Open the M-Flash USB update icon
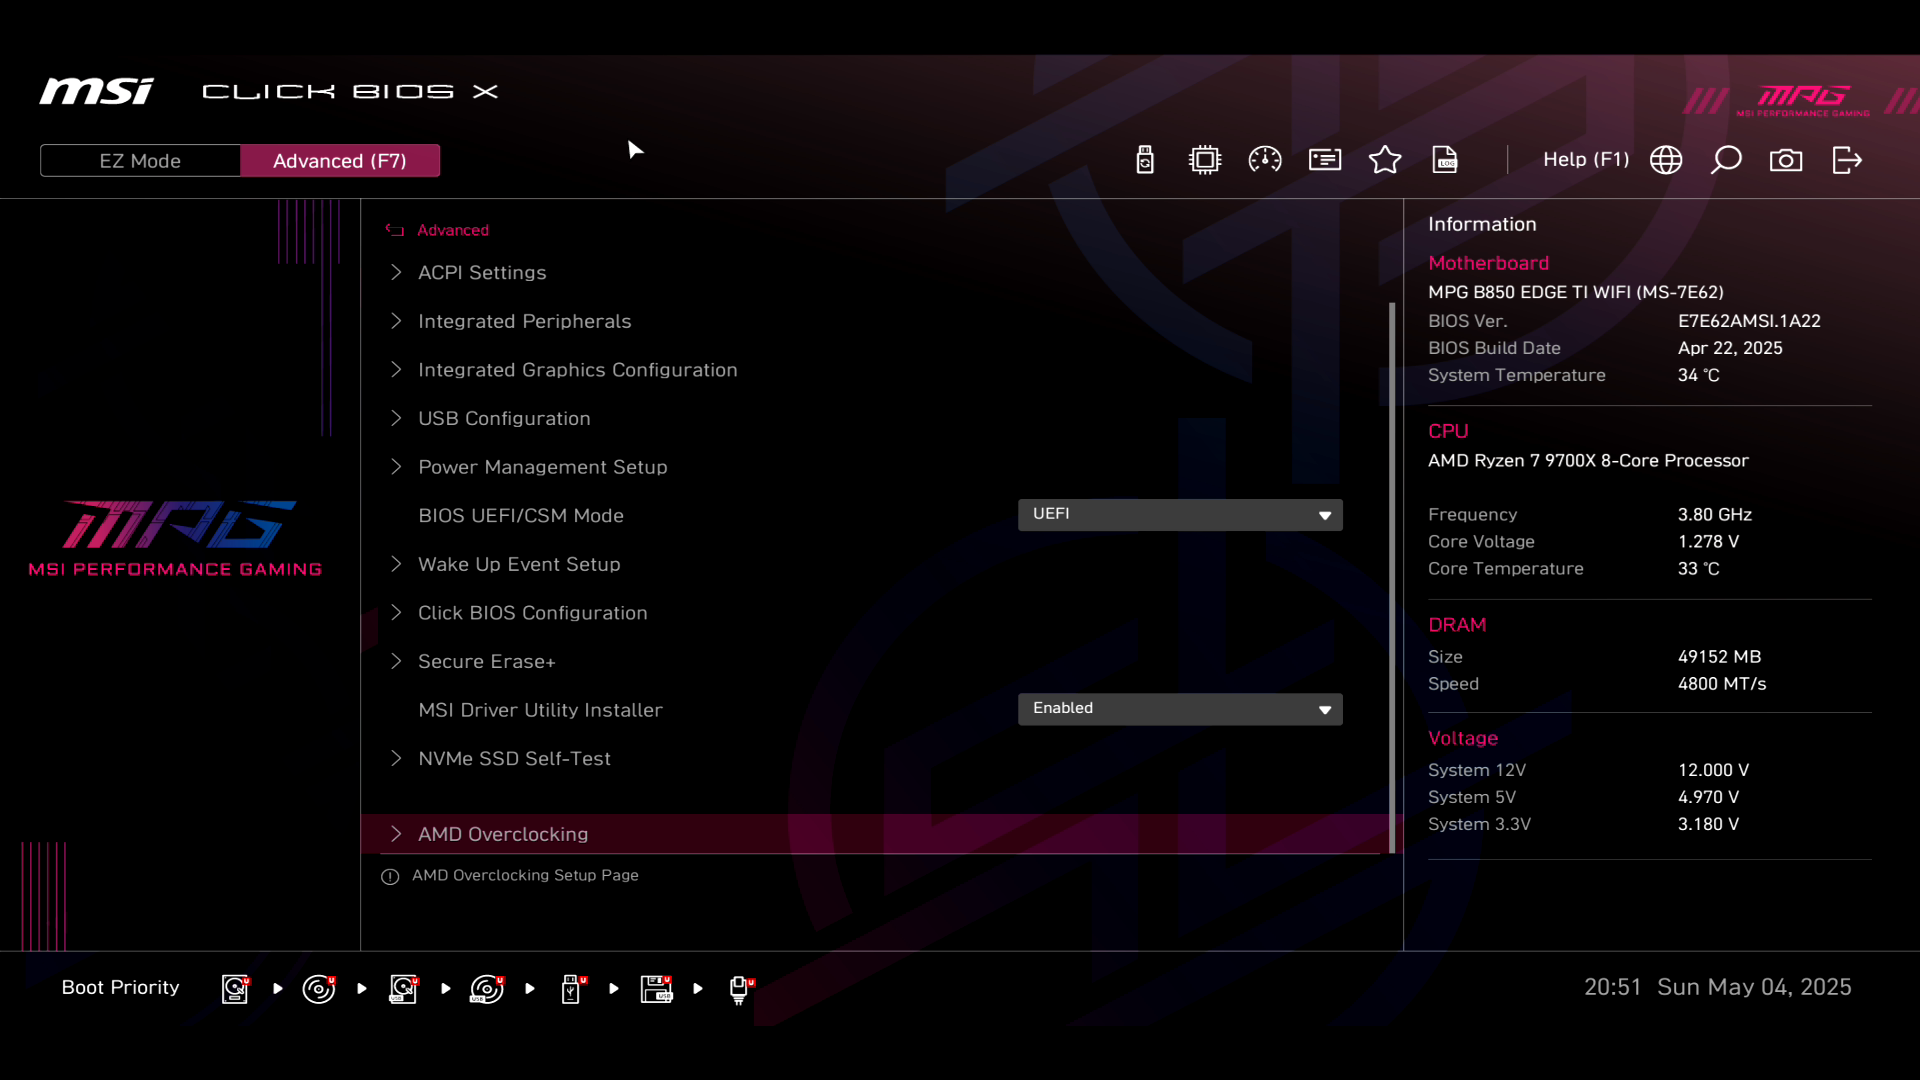The height and width of the screenshot is (1080, 1920). pyautogui.click(x=1145, y=160)
